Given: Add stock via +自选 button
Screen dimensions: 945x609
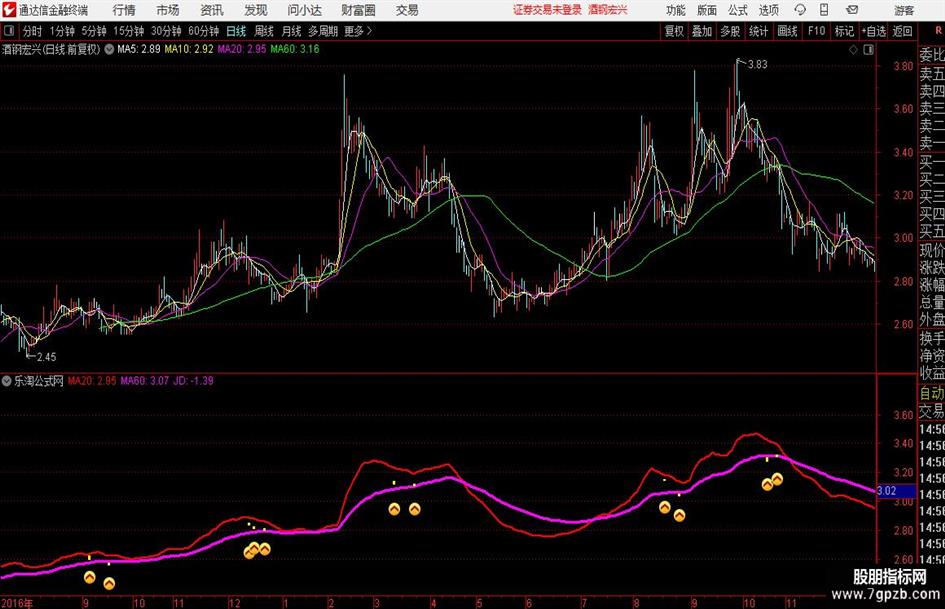Looking at the screenshot, I should coord(873,31).
